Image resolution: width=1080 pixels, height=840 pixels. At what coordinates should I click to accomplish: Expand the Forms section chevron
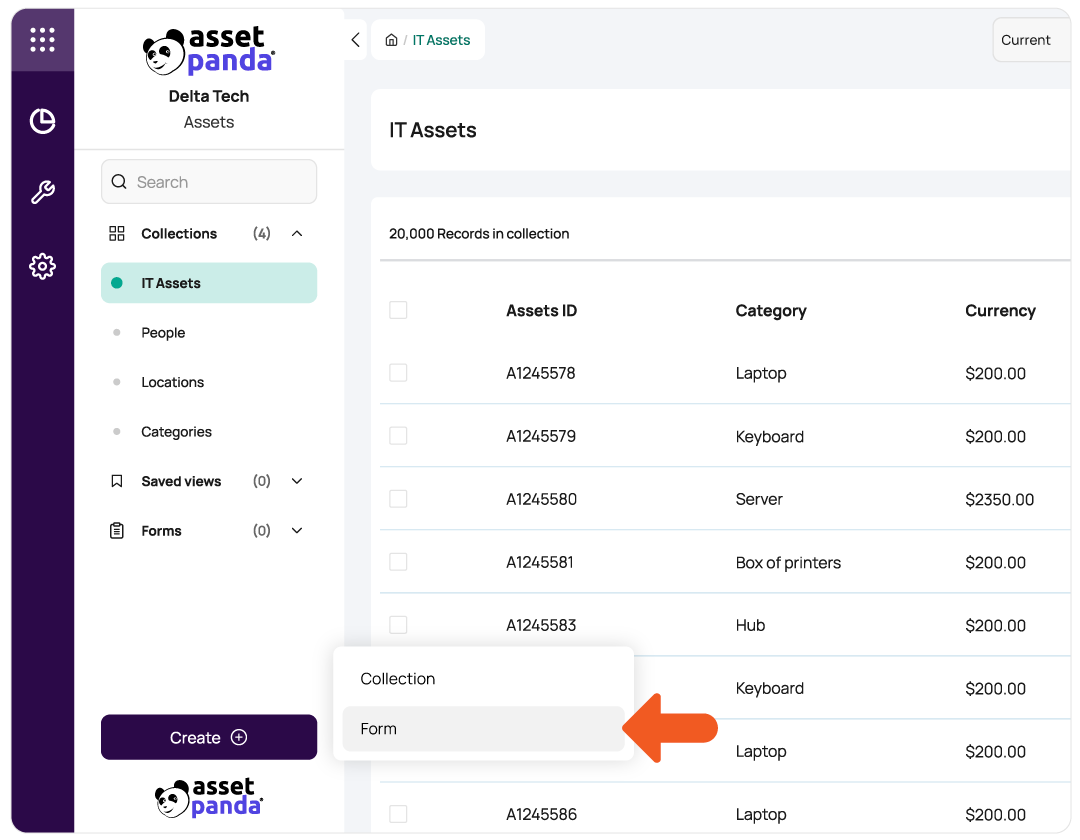pyautogui.click(x=297, y=530)
